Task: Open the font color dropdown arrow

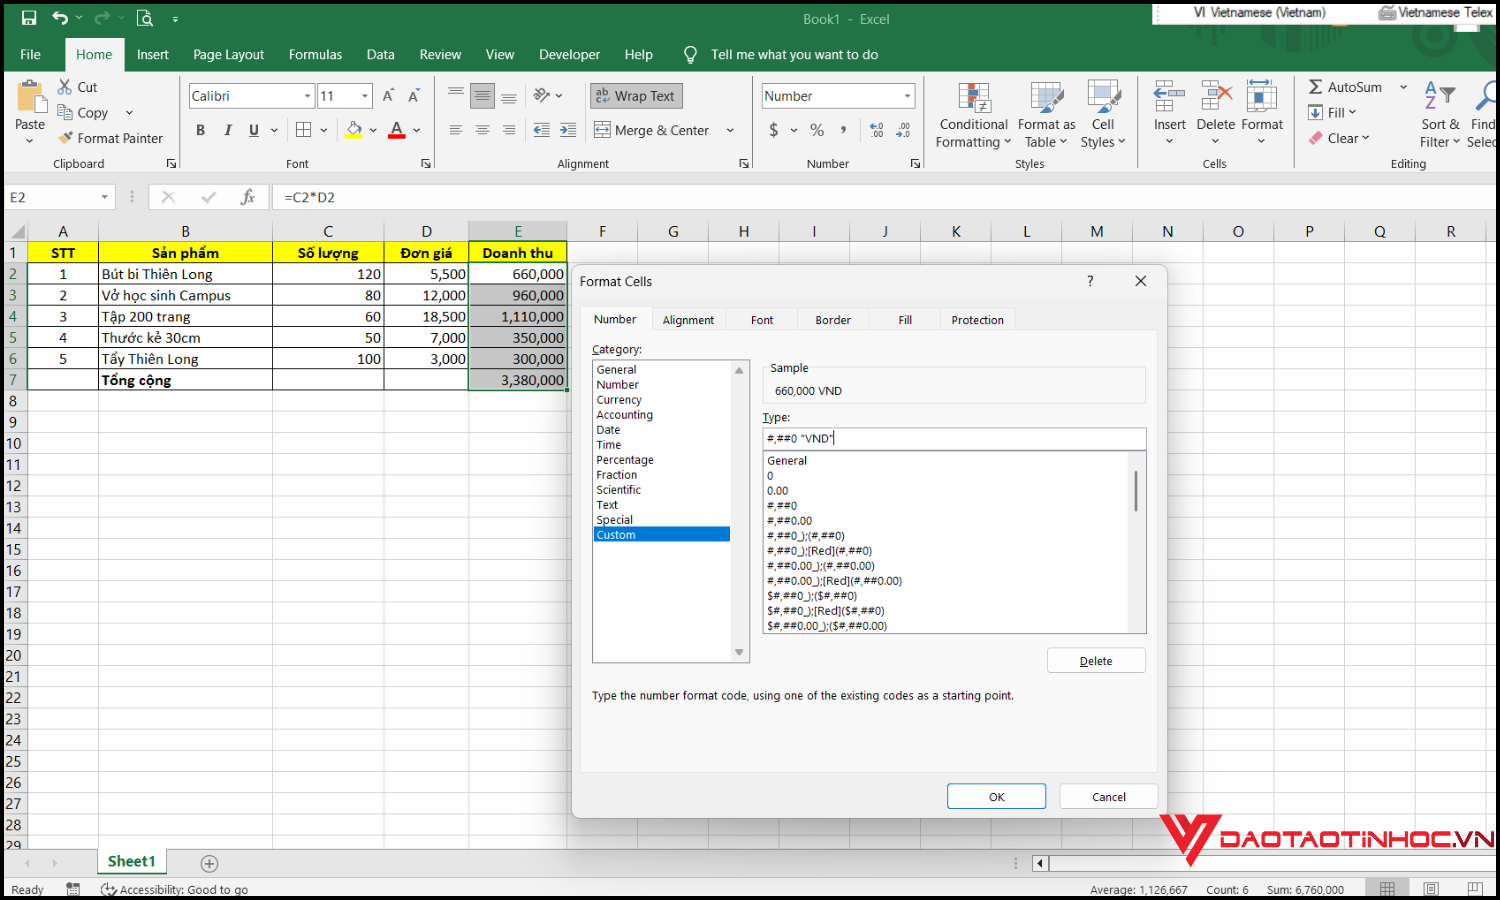Action: coord(416,130)
